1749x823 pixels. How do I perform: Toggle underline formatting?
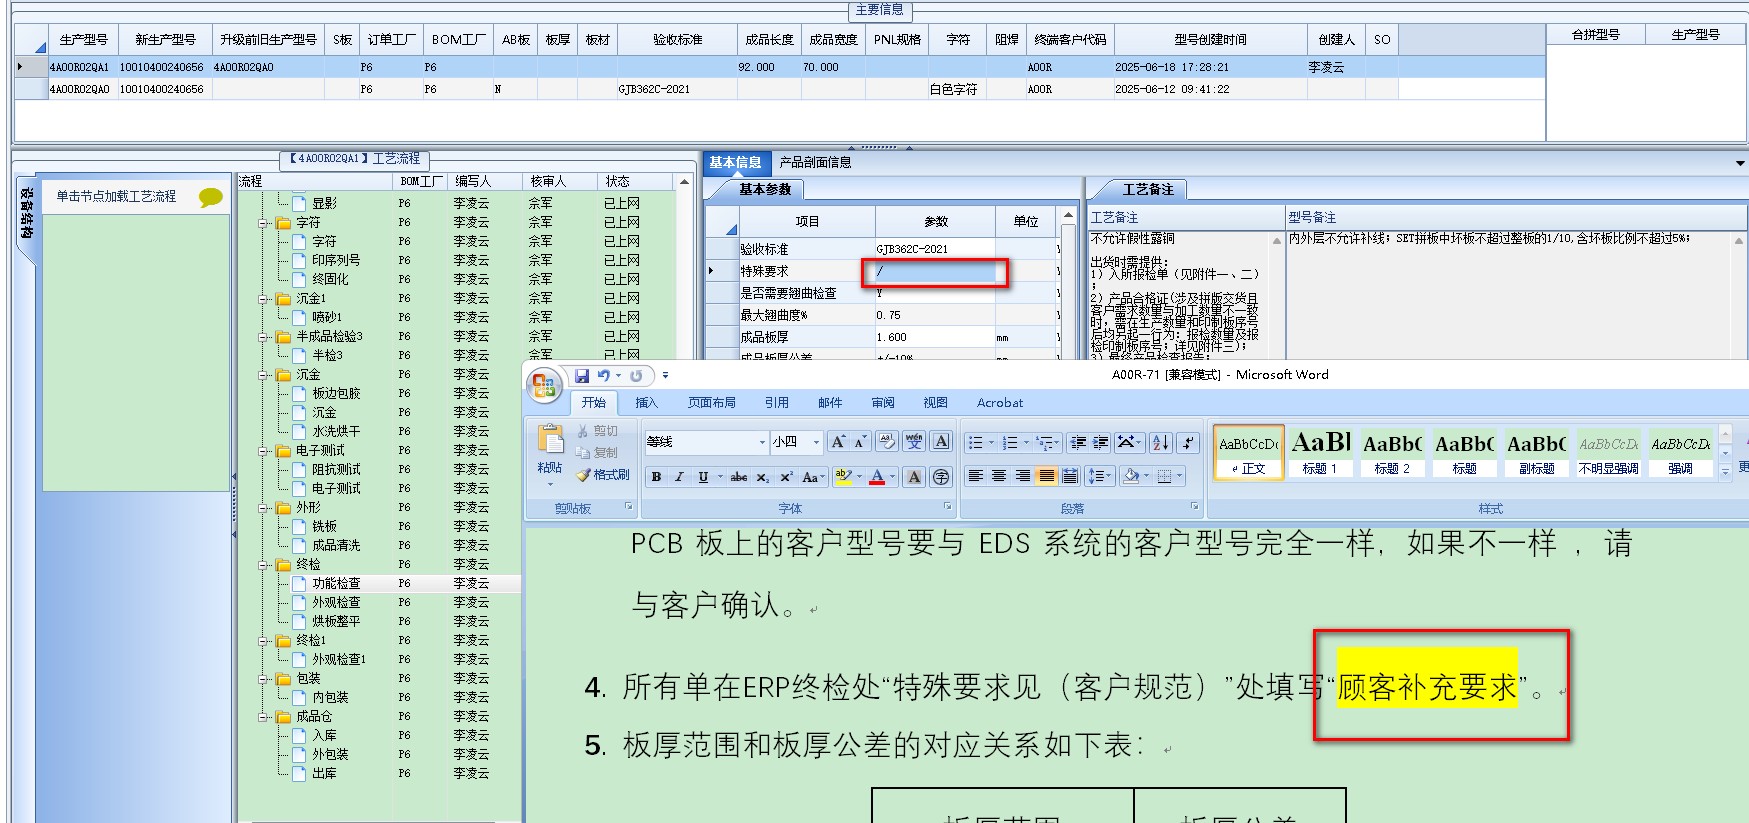pyautogui.click(x=703, y=477)
